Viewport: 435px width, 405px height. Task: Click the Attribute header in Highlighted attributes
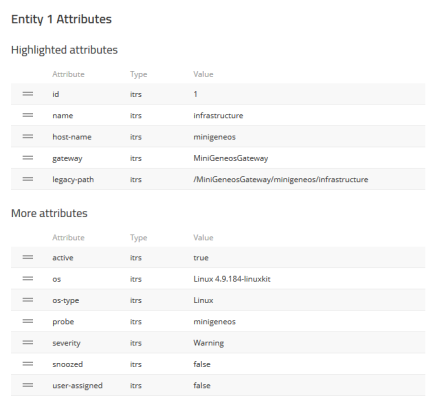(68, 74)
